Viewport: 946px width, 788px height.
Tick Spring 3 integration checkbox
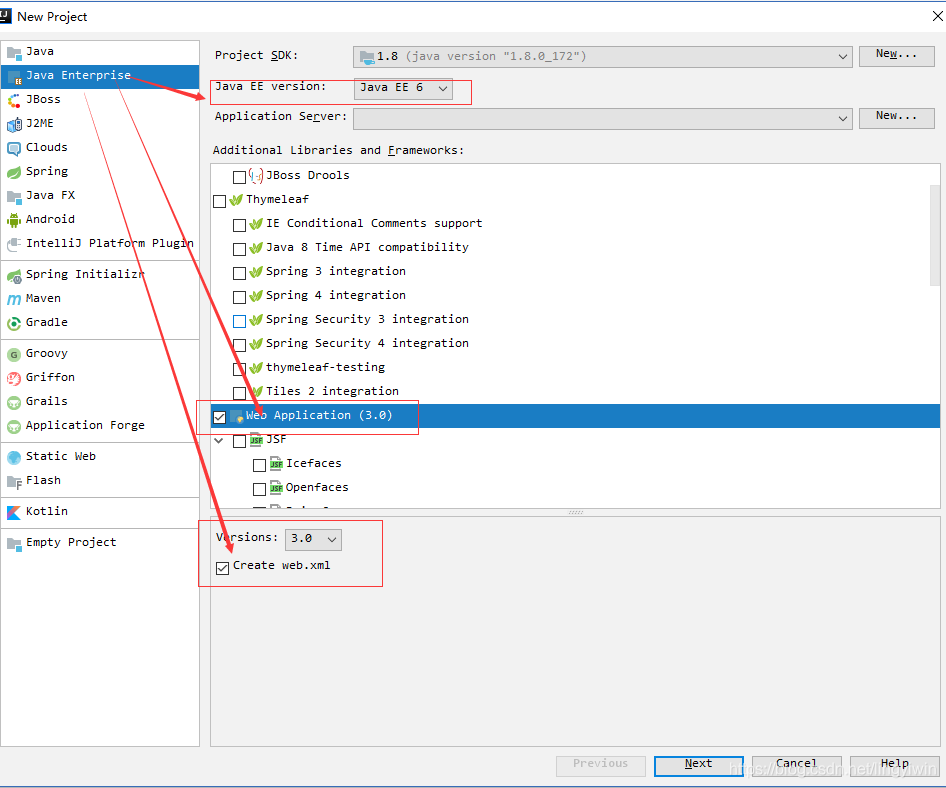pyautogui.click(x=240, y=273)
